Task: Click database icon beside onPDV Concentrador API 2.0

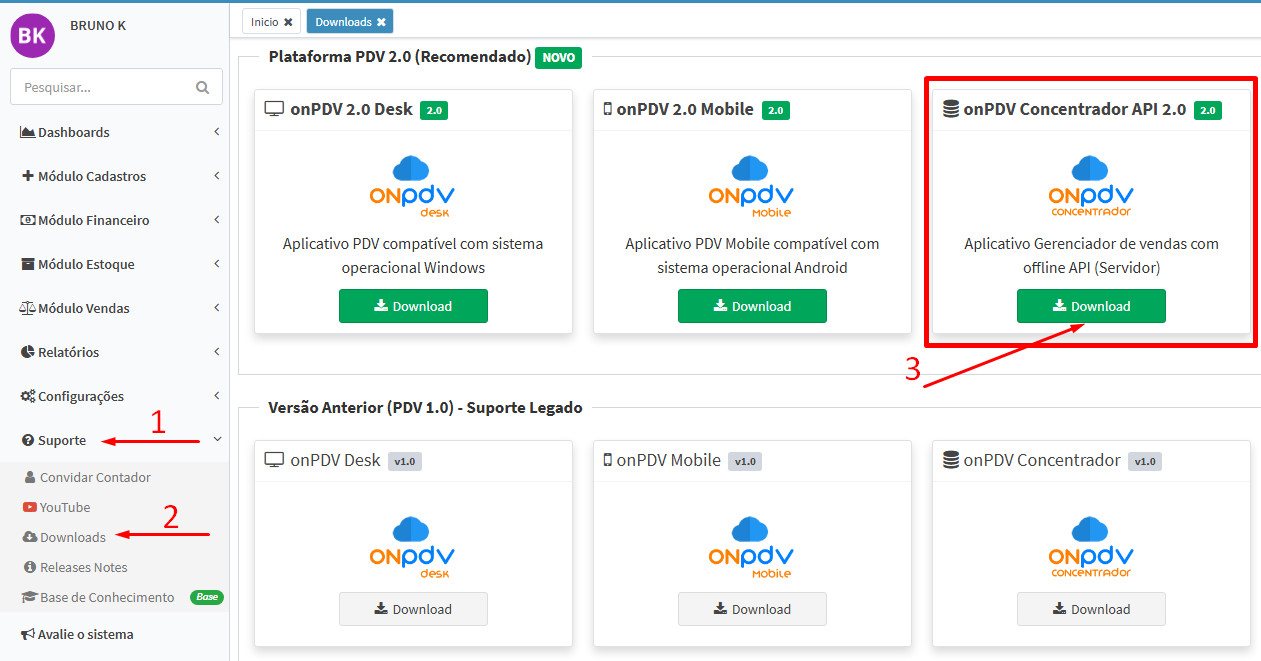Action: [x=951, y=109]
